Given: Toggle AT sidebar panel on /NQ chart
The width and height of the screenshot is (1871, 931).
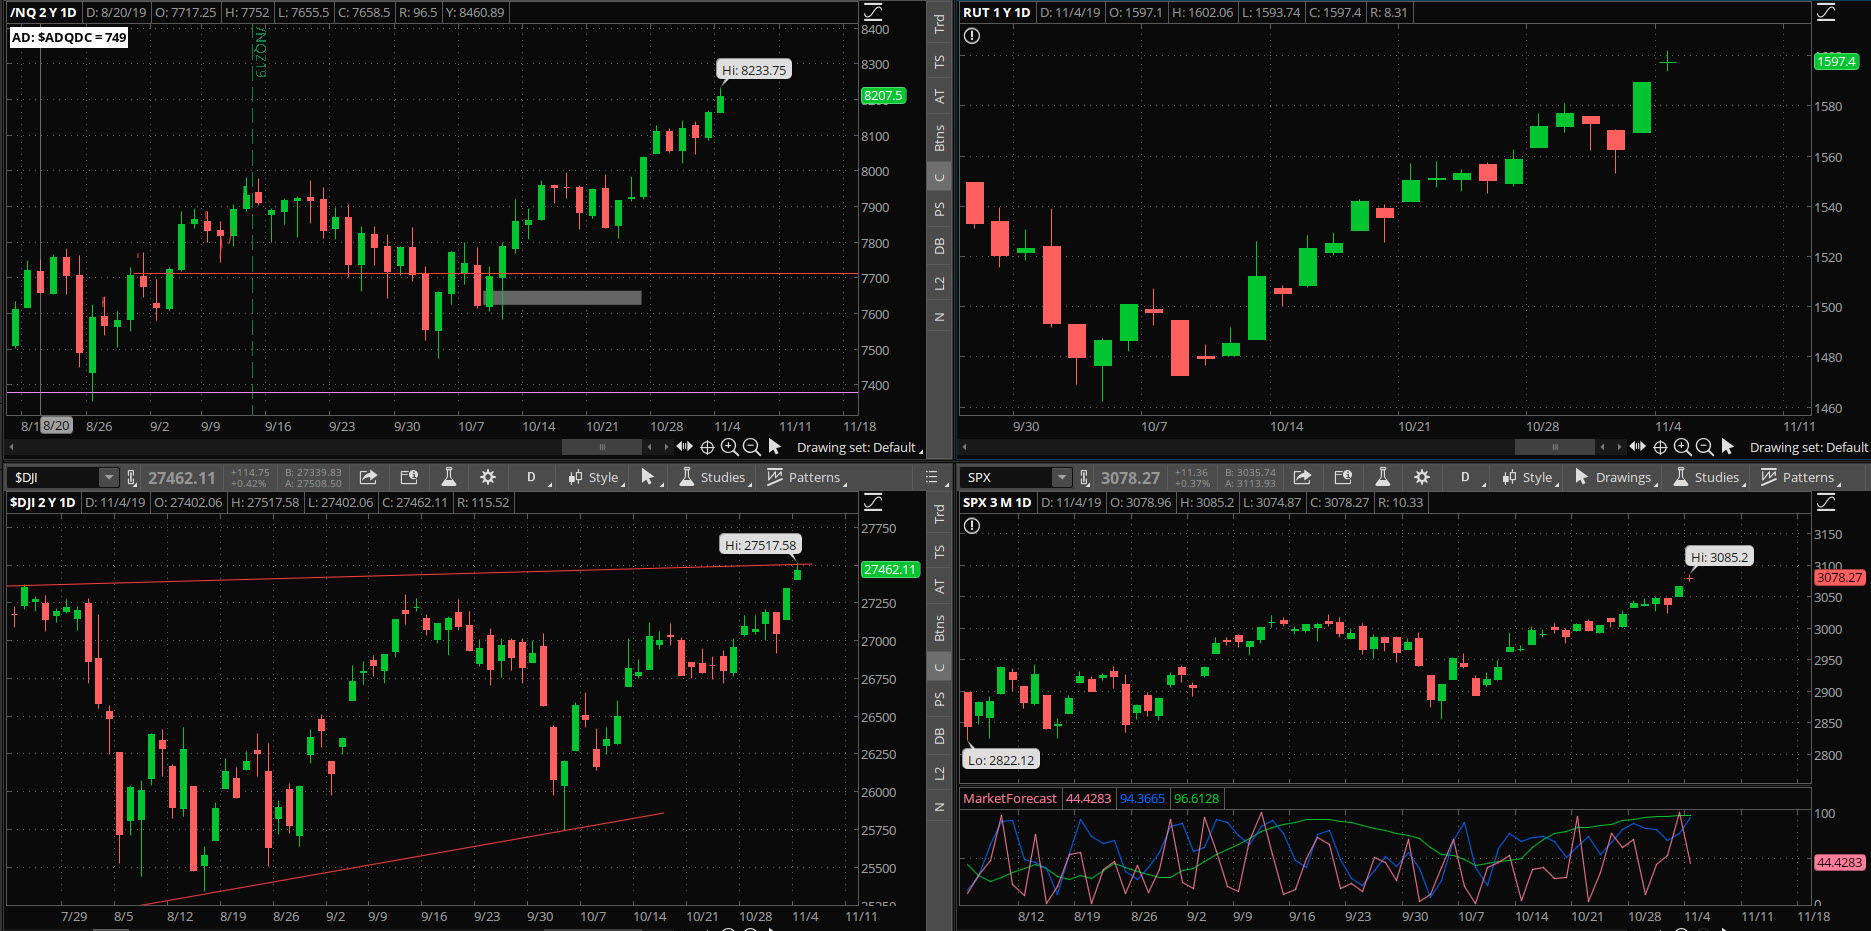Looking at the screenshot, I should [939, 97].
